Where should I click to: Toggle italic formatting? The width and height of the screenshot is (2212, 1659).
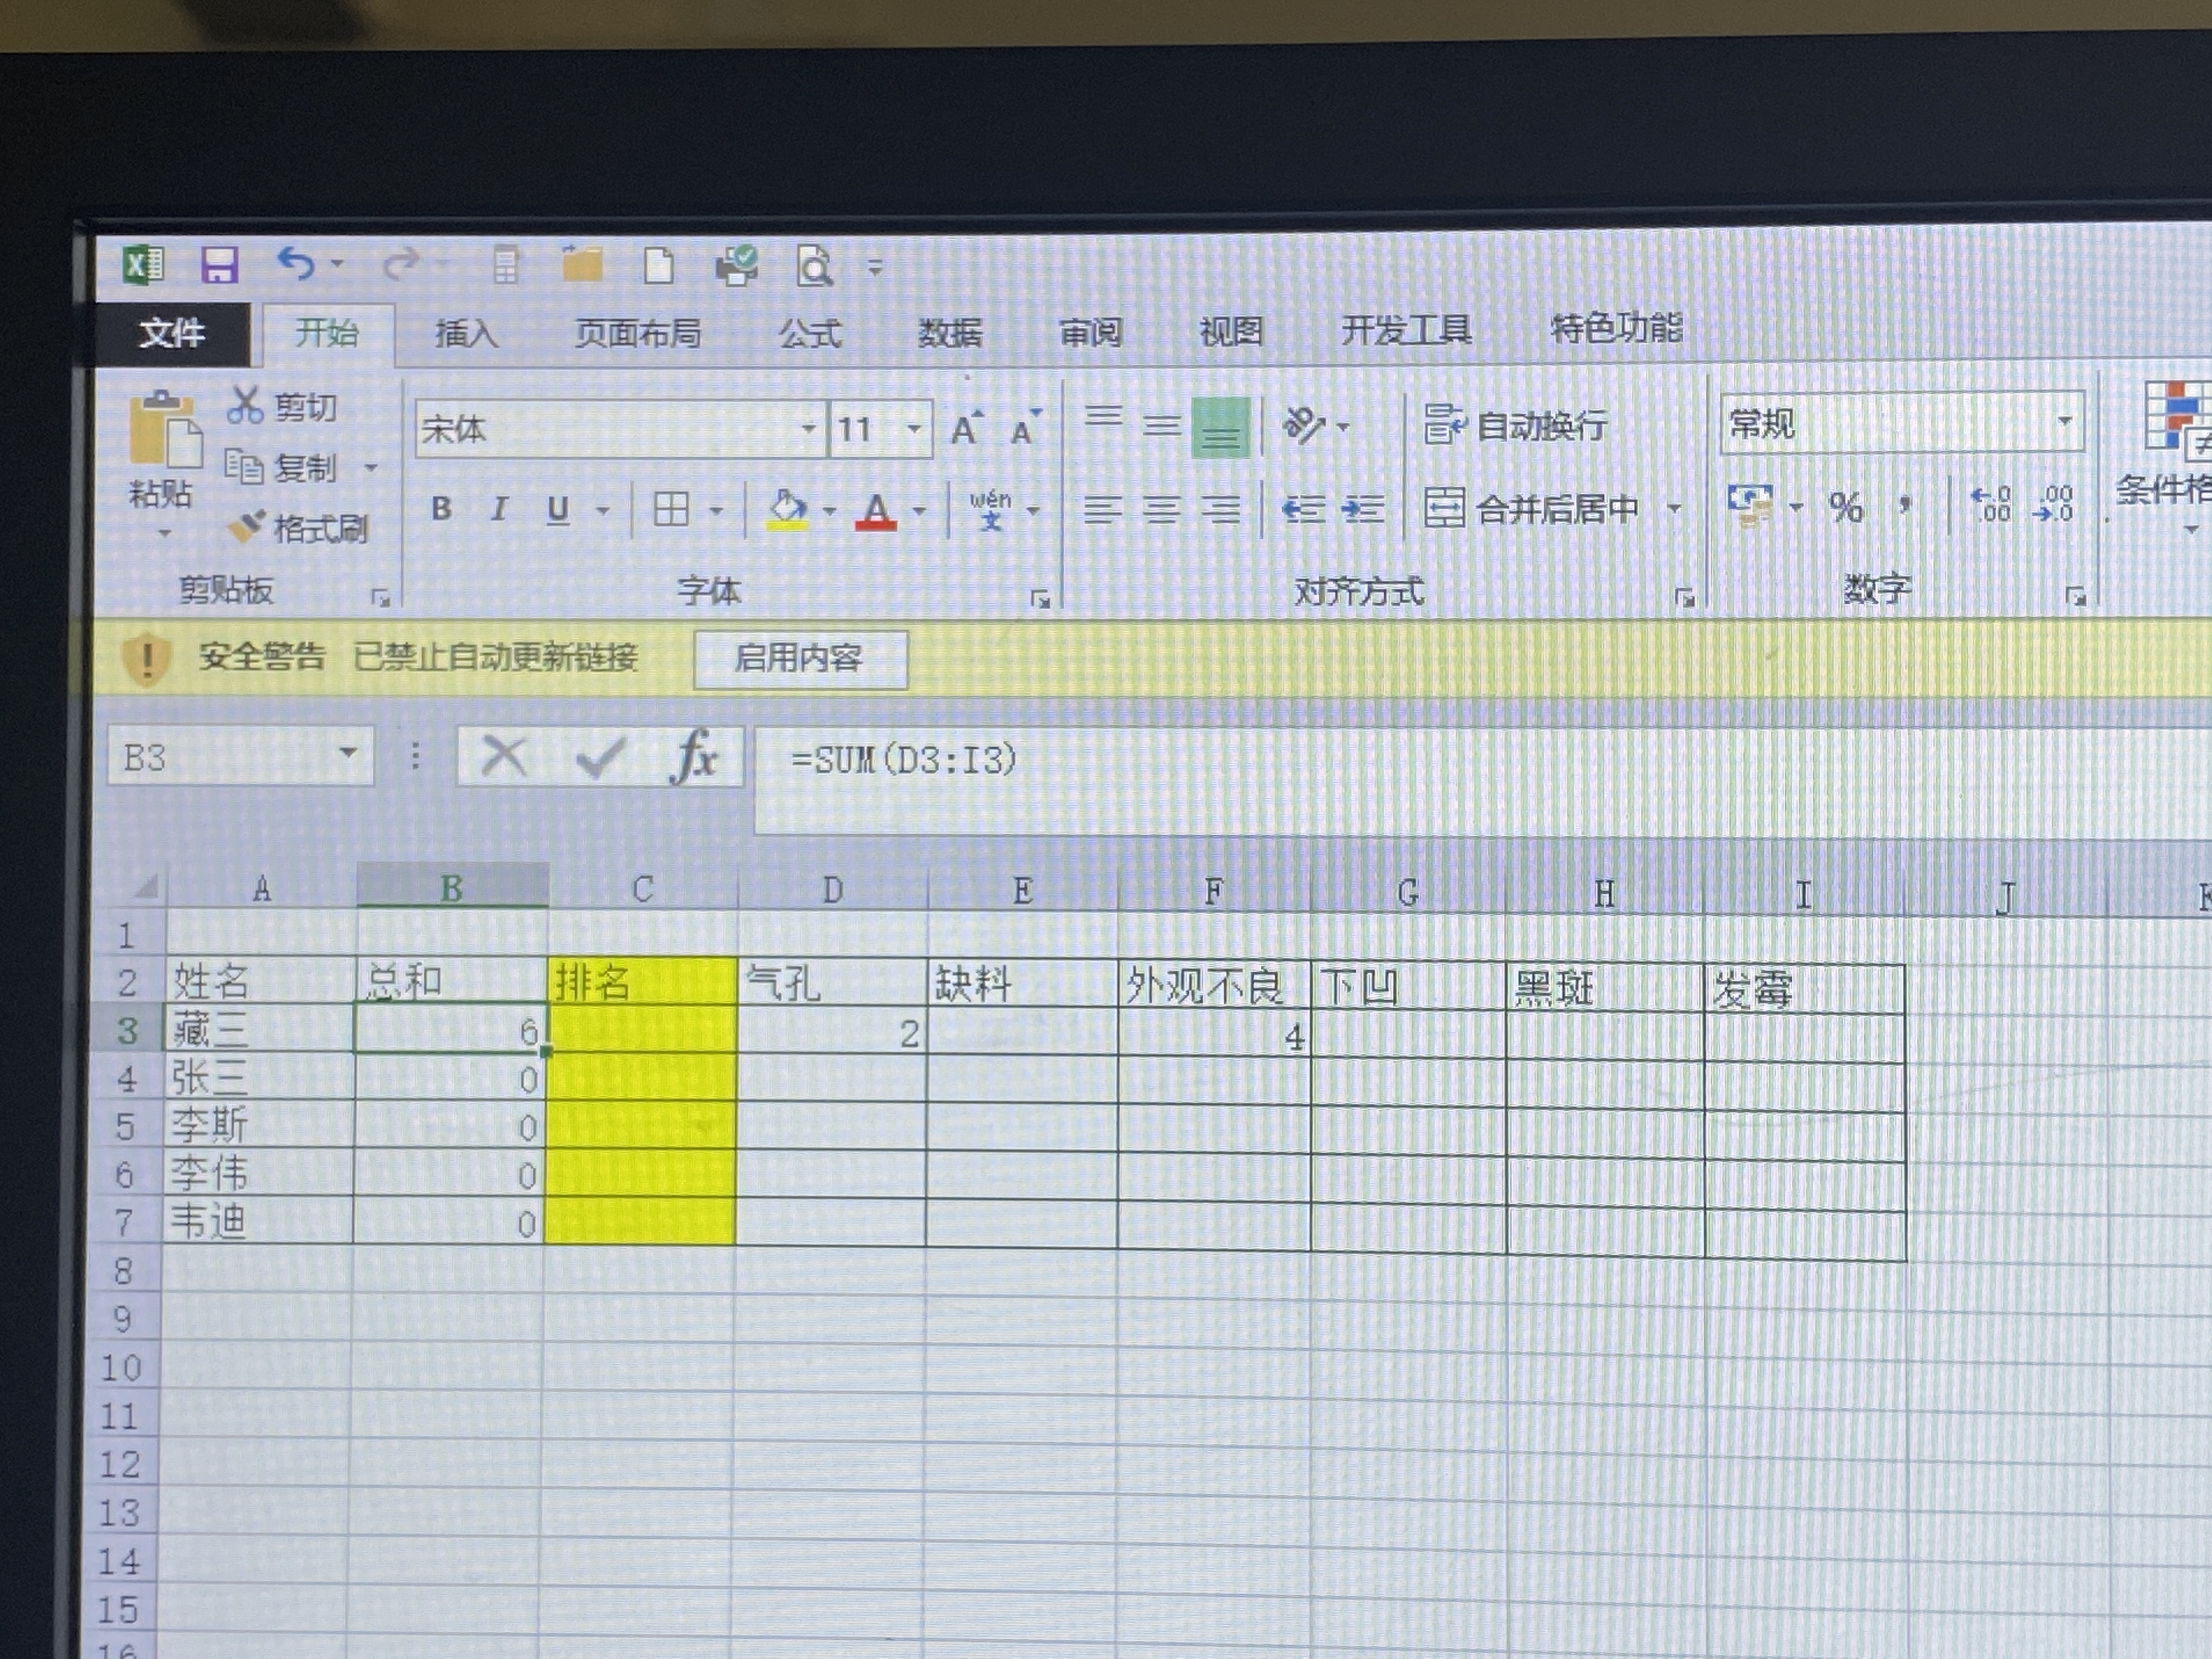[498, 510]
